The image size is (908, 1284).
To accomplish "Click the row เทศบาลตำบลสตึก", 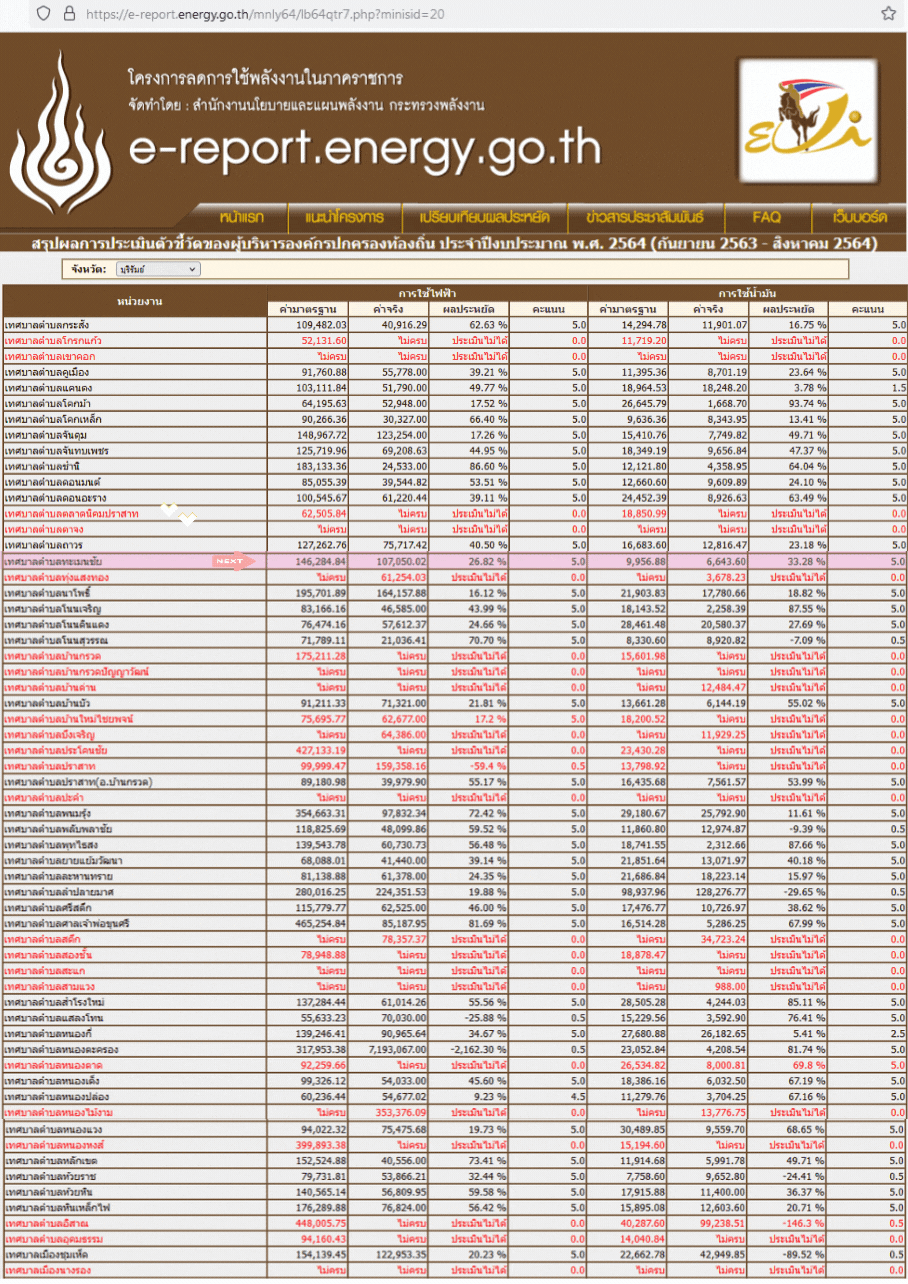I will point(454,939).
